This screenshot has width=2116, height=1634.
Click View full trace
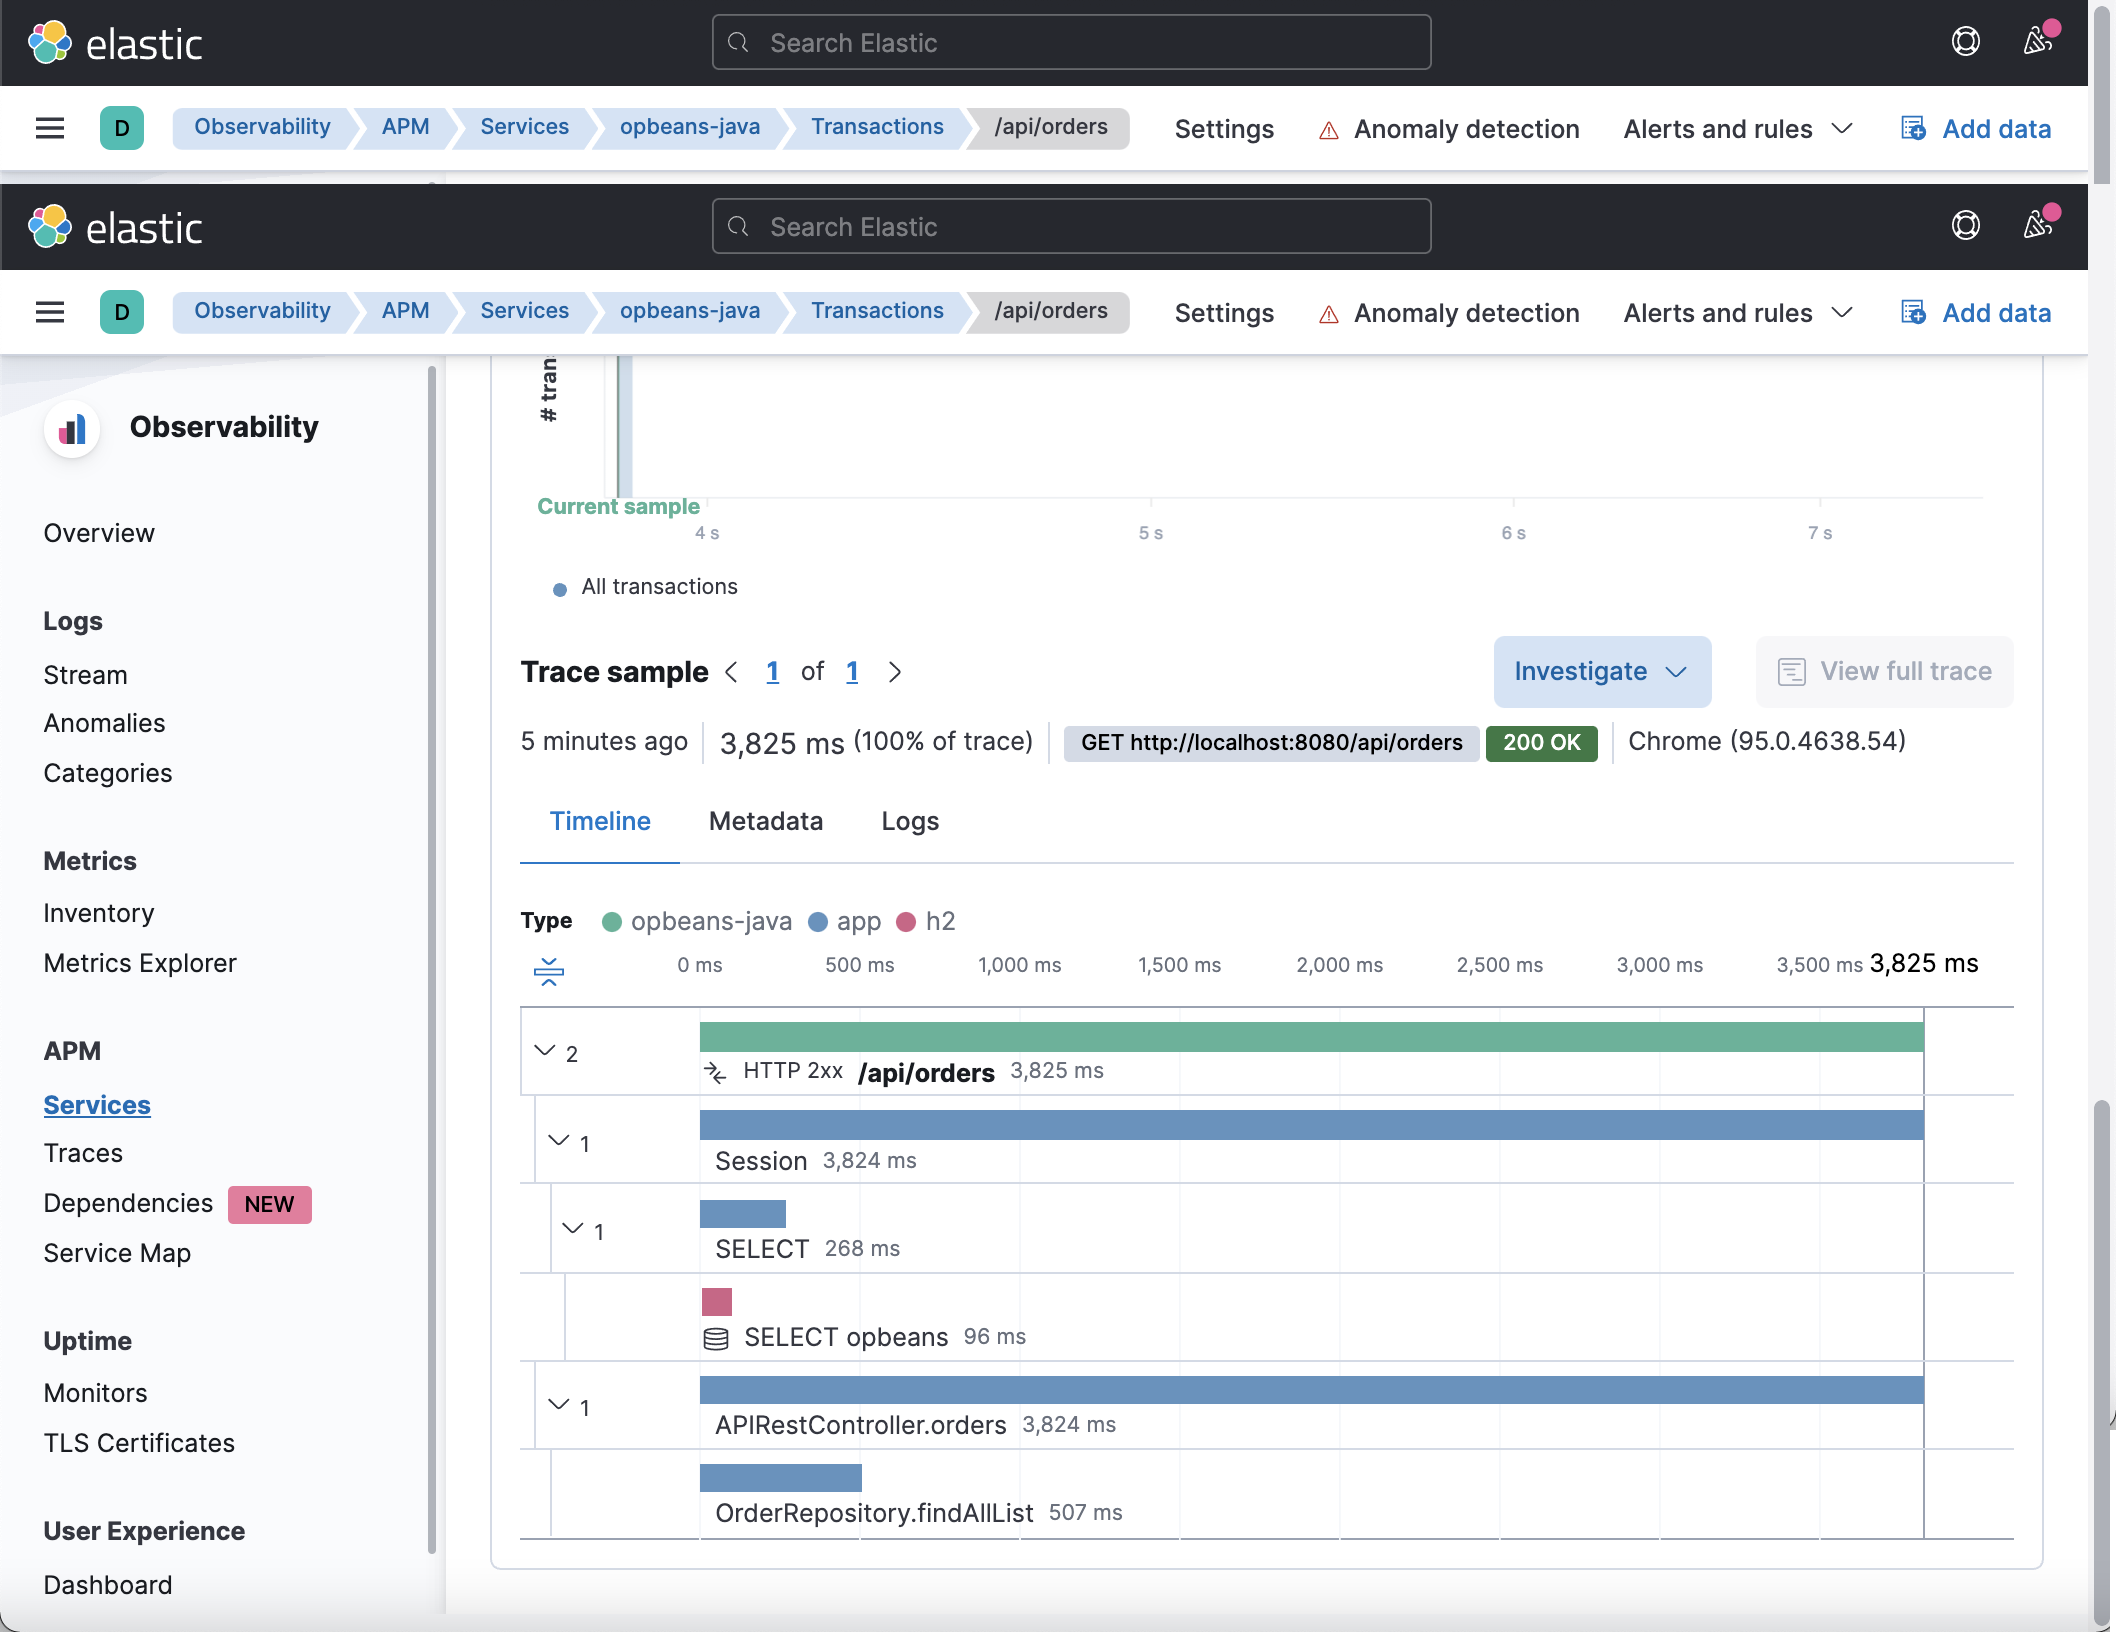(1884, 671)
